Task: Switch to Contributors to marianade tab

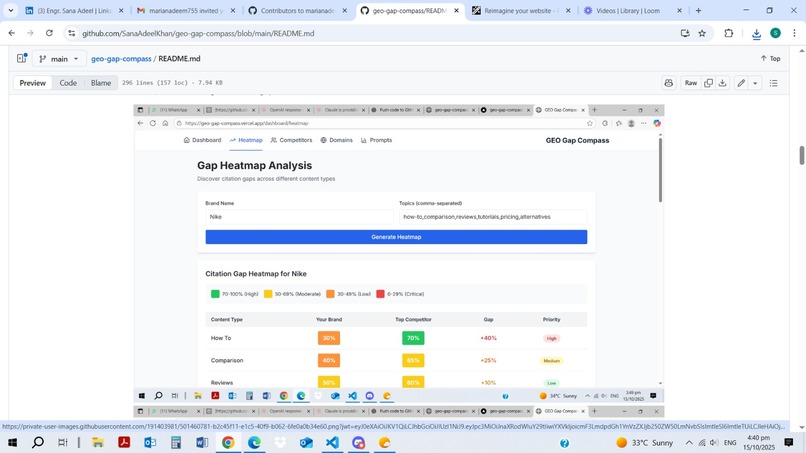Action: pos(298,10)
